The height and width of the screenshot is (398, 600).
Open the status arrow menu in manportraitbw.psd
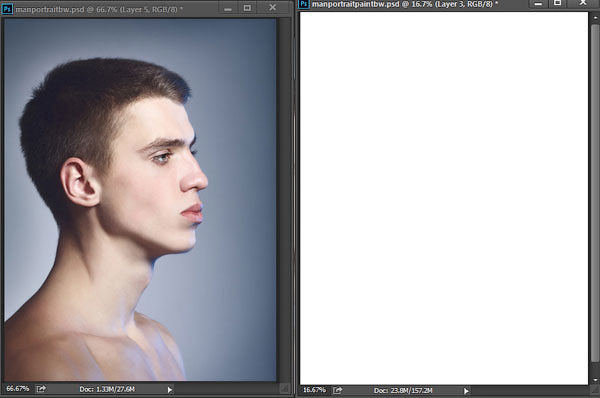170,390
